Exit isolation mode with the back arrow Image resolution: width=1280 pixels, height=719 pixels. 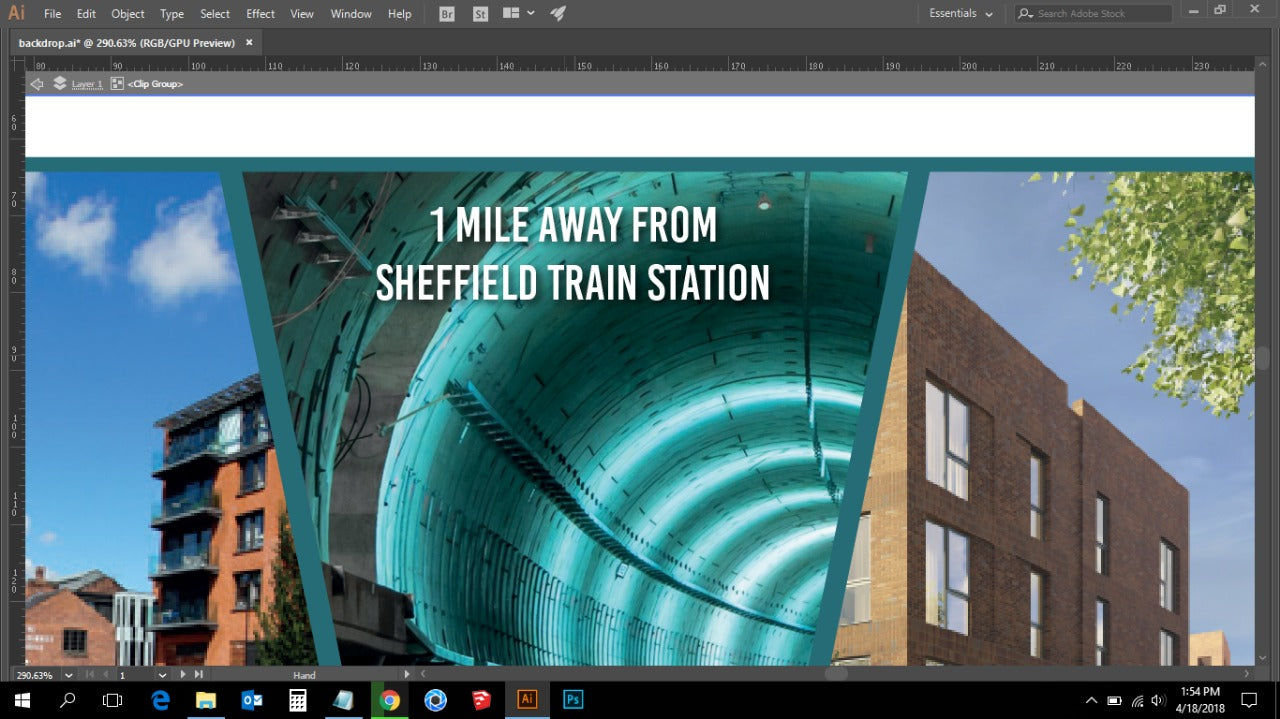click(37, 84)
